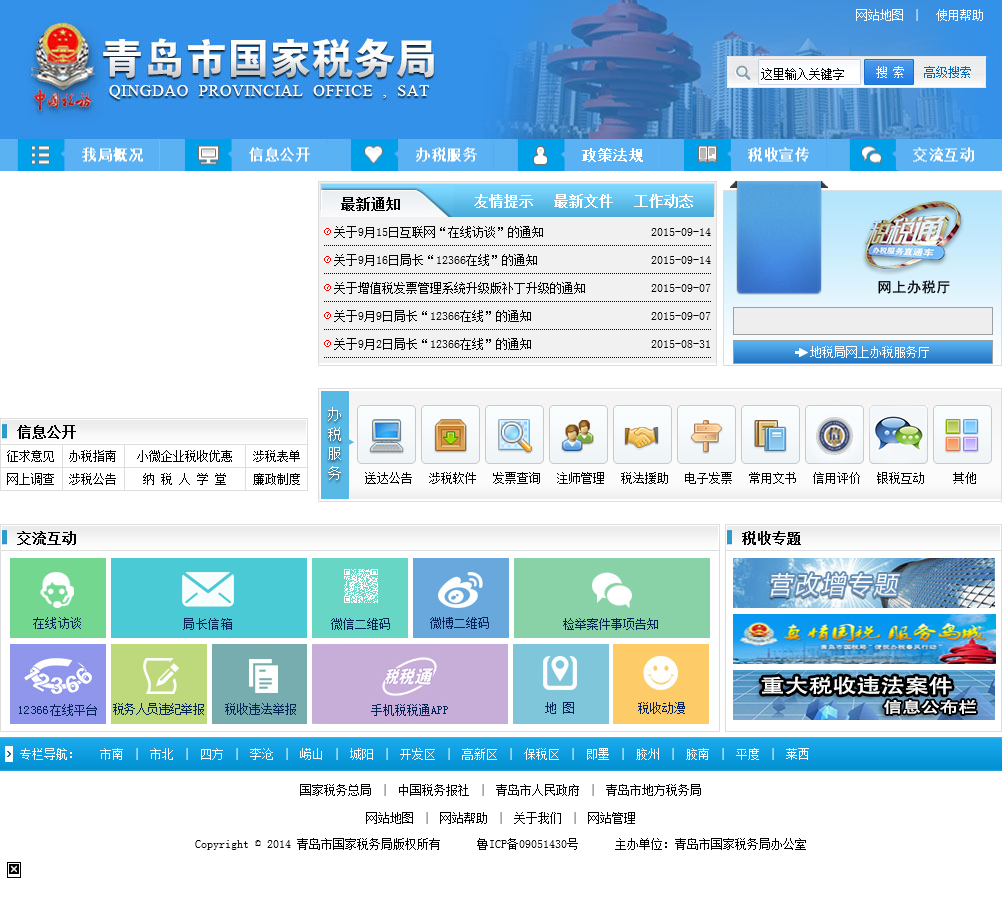Open the 检举案件事项告知 chat tile
This screenshot has width=1002, height=911.
click(x=612, y=598)
